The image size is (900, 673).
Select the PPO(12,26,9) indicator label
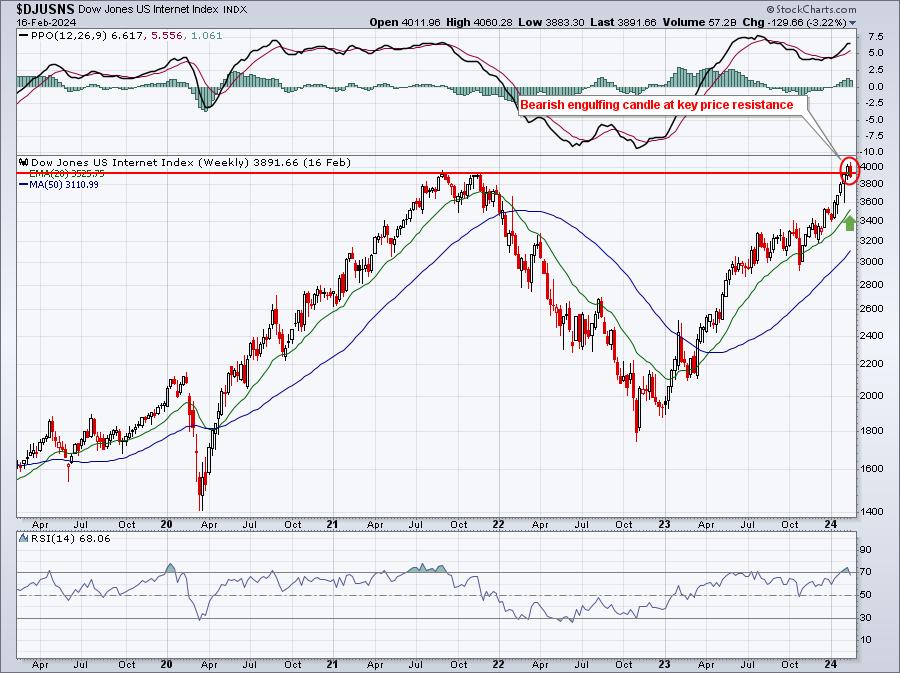pos(69,36)
